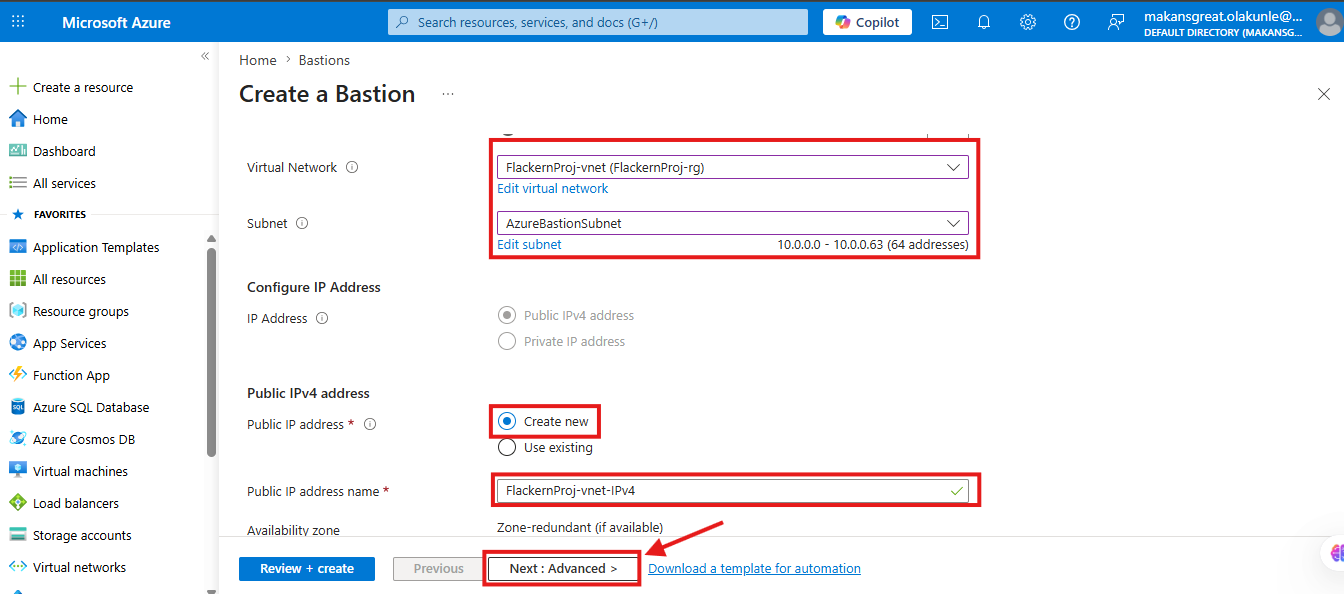Click the Azure Cosmos DB icon
The width and height of the screenshot is (1344, 594).
pos(17,439)
